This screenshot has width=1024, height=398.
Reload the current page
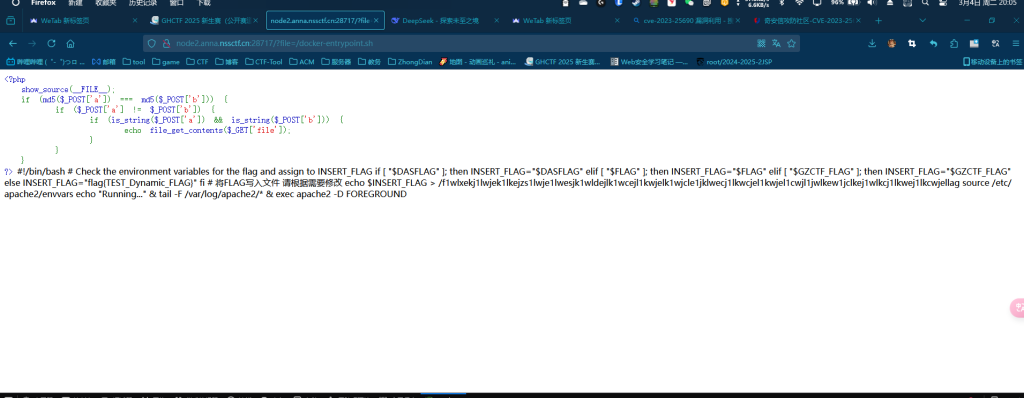point(51,44)
